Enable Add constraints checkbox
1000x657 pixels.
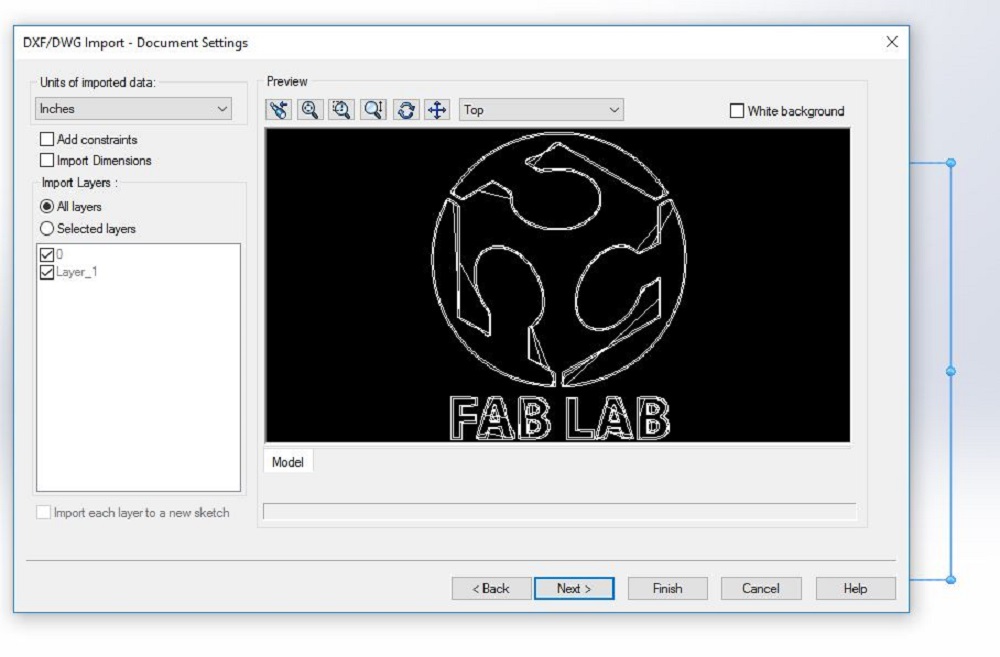[x=47, y=139]
